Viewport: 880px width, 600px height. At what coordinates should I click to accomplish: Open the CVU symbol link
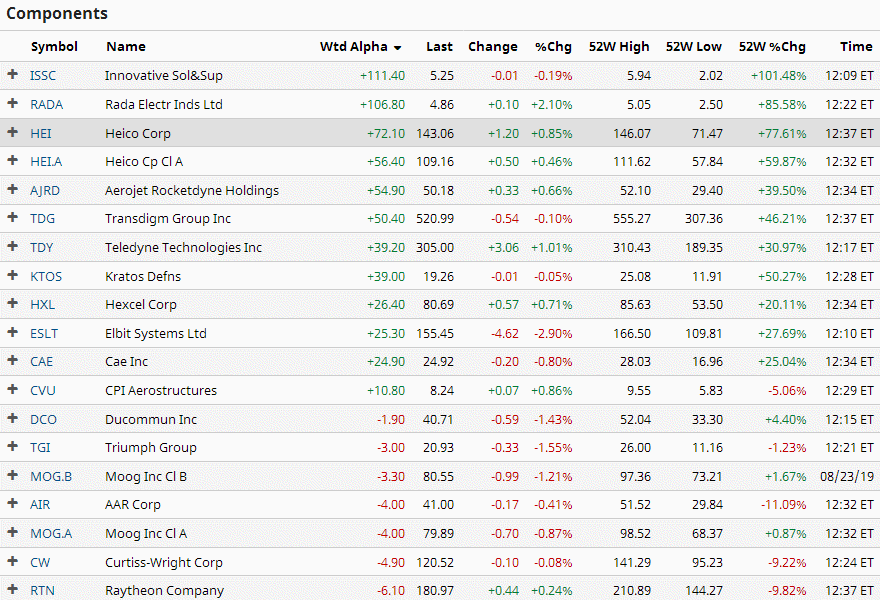[43, 390]
